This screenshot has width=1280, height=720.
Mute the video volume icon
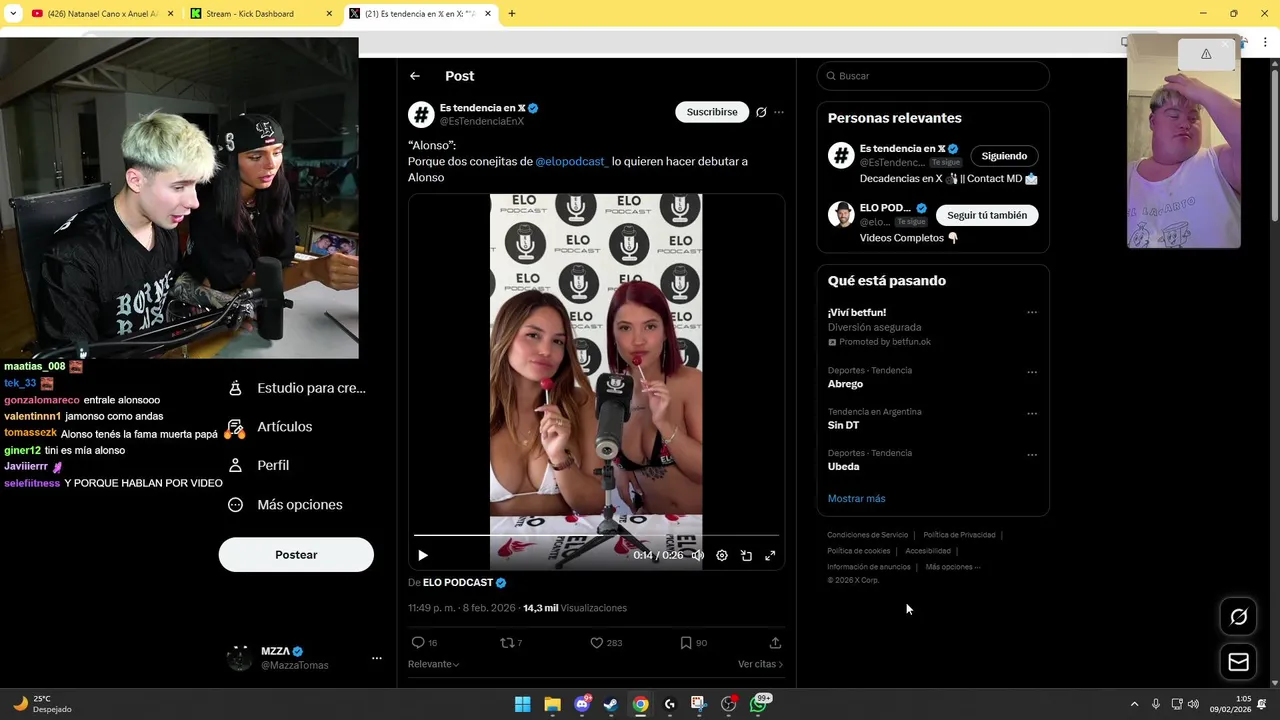point(698,555)
